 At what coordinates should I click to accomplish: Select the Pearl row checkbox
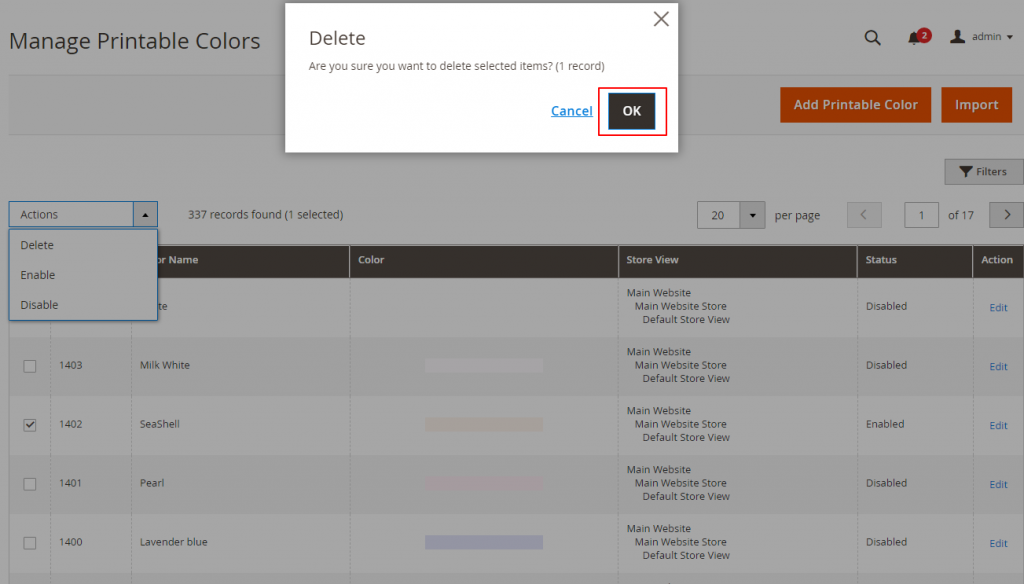tap(30, 484)
